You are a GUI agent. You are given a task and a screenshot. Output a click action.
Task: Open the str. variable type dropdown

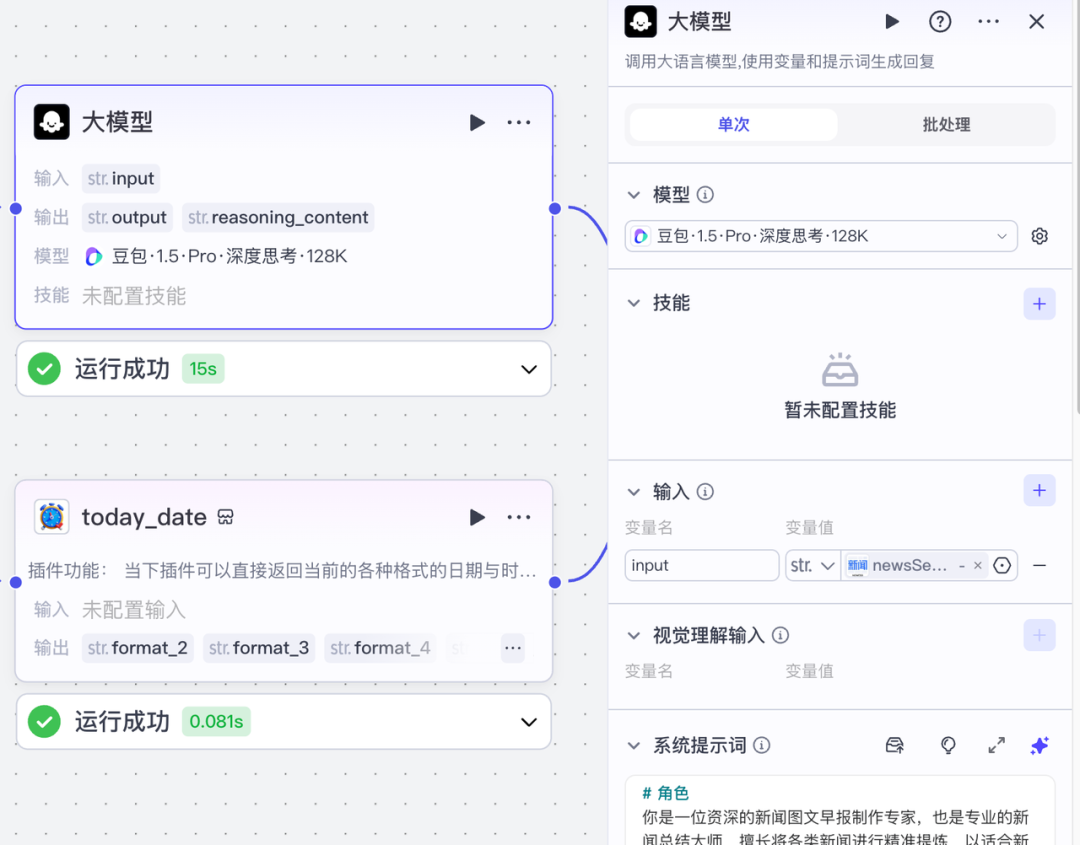(x=812, y=565)
